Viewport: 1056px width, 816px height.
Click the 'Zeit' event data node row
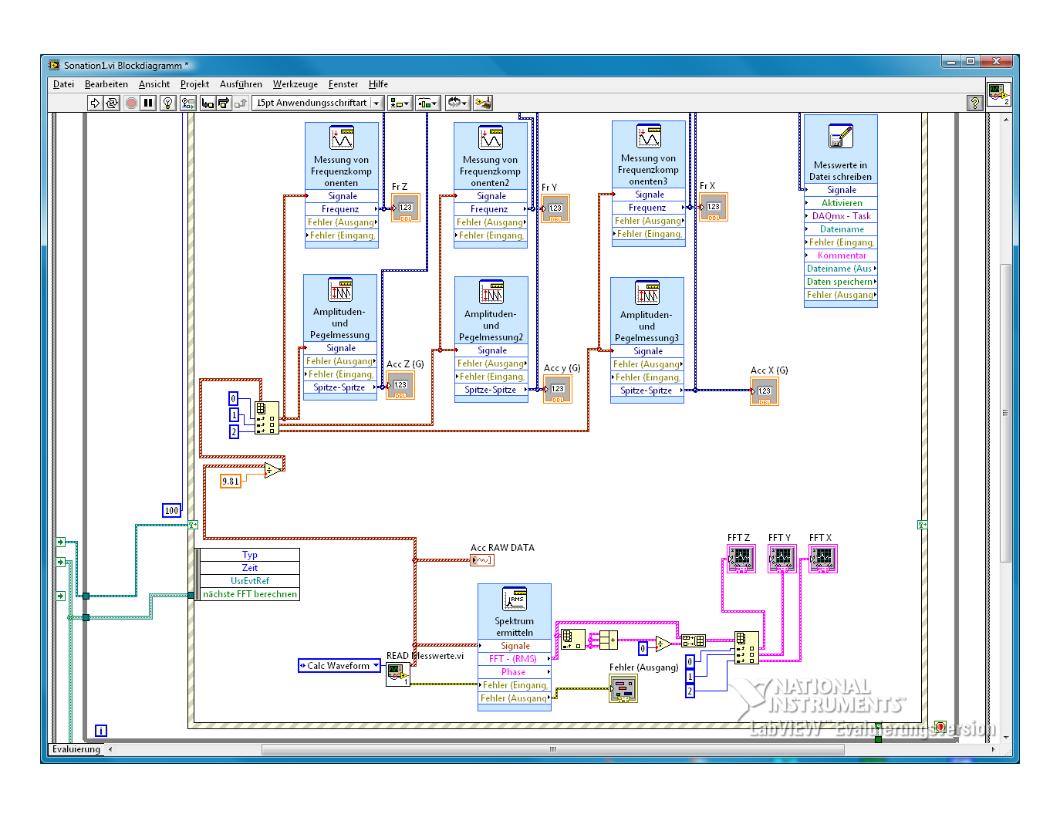click(249, 568)
